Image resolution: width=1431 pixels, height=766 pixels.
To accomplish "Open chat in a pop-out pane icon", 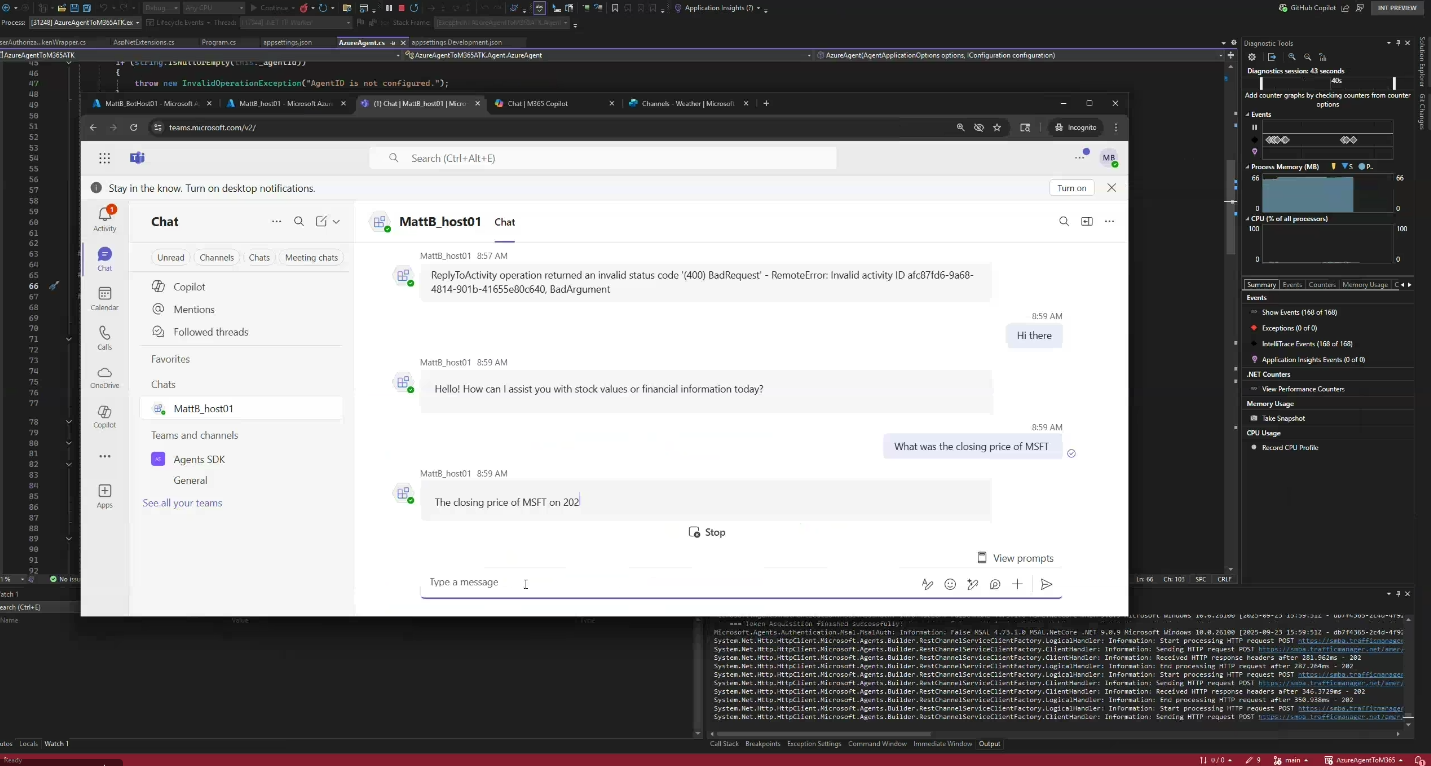I will tap(1087, 222).
